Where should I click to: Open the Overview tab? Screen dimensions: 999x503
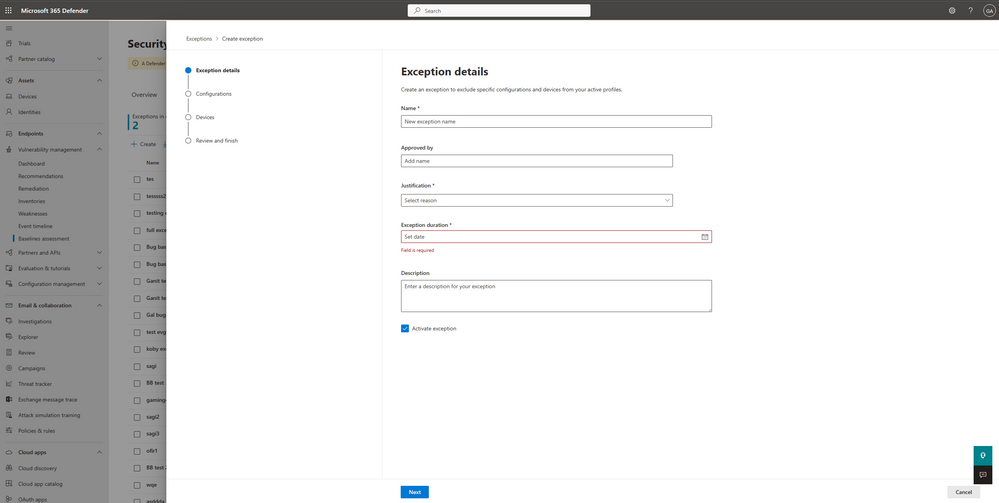coord(144,94)
